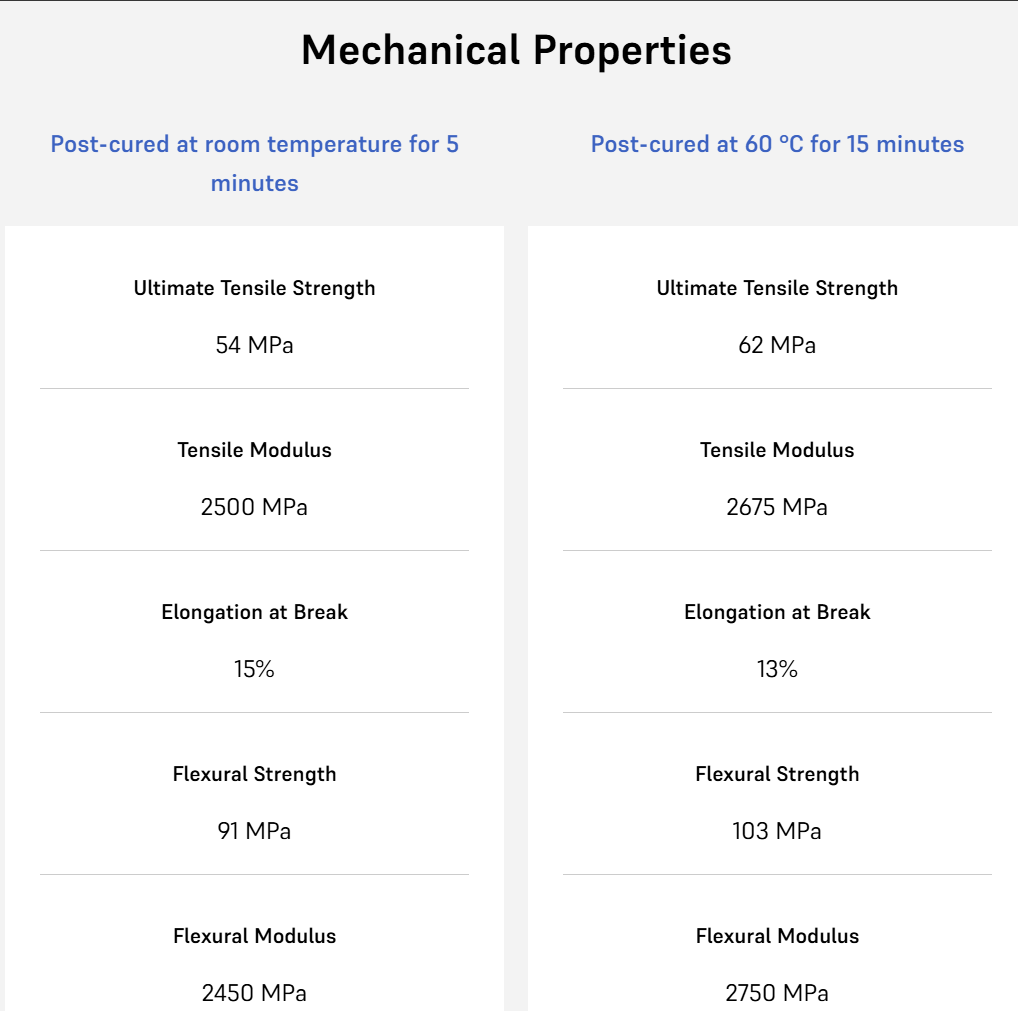Screen dimensions: 1018x1011
Task: Select the 103 MPa flexural strength value
Action: pyautogui.click(x=777, y=831)
